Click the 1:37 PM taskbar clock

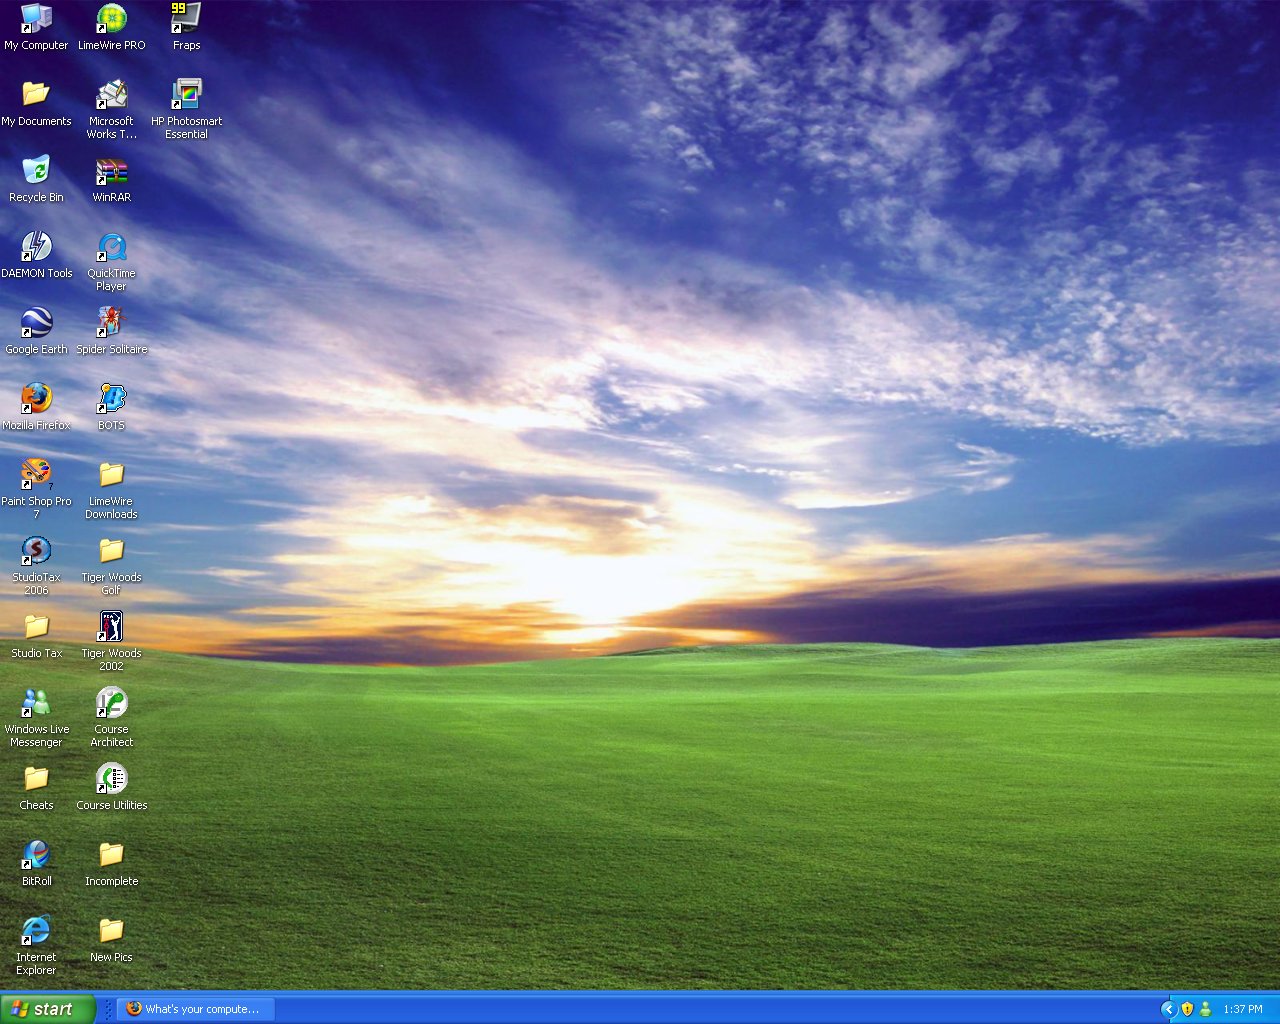(1243, 1009)
